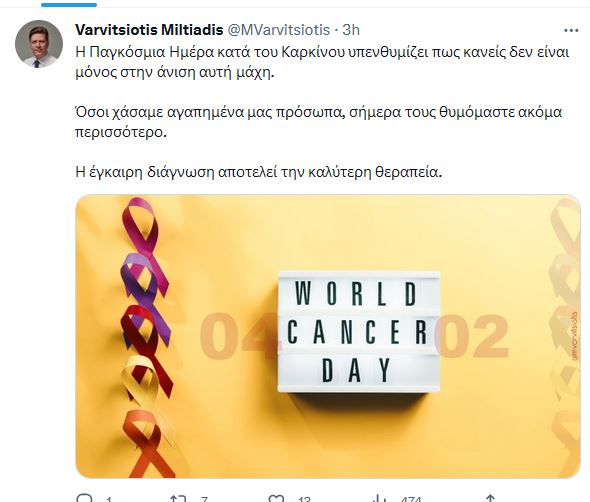The height and width of the screenshot is (502, 590).
Task: Click the like count 13
Action: click(x=304, y=499)
